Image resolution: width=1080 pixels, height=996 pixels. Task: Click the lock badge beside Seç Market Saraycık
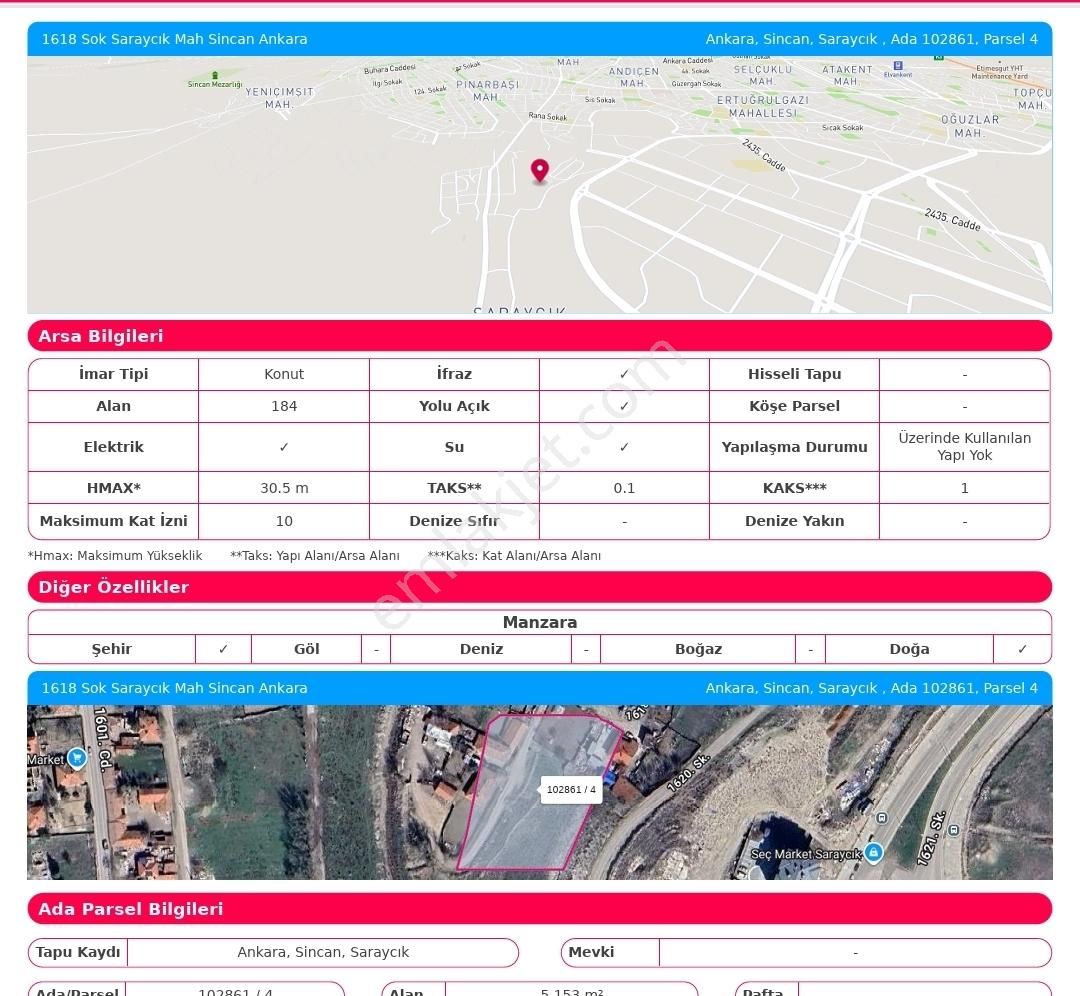[x=872, y=852]
